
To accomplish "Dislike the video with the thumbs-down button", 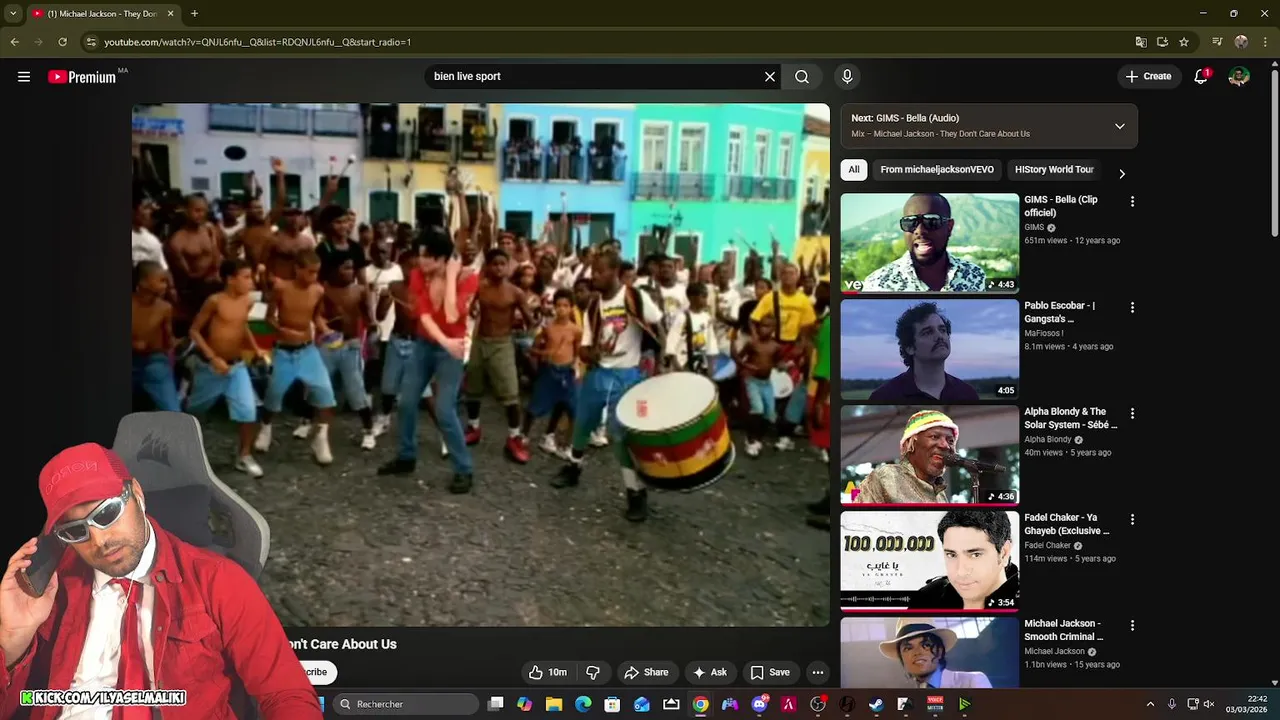I will pos(593,672).
